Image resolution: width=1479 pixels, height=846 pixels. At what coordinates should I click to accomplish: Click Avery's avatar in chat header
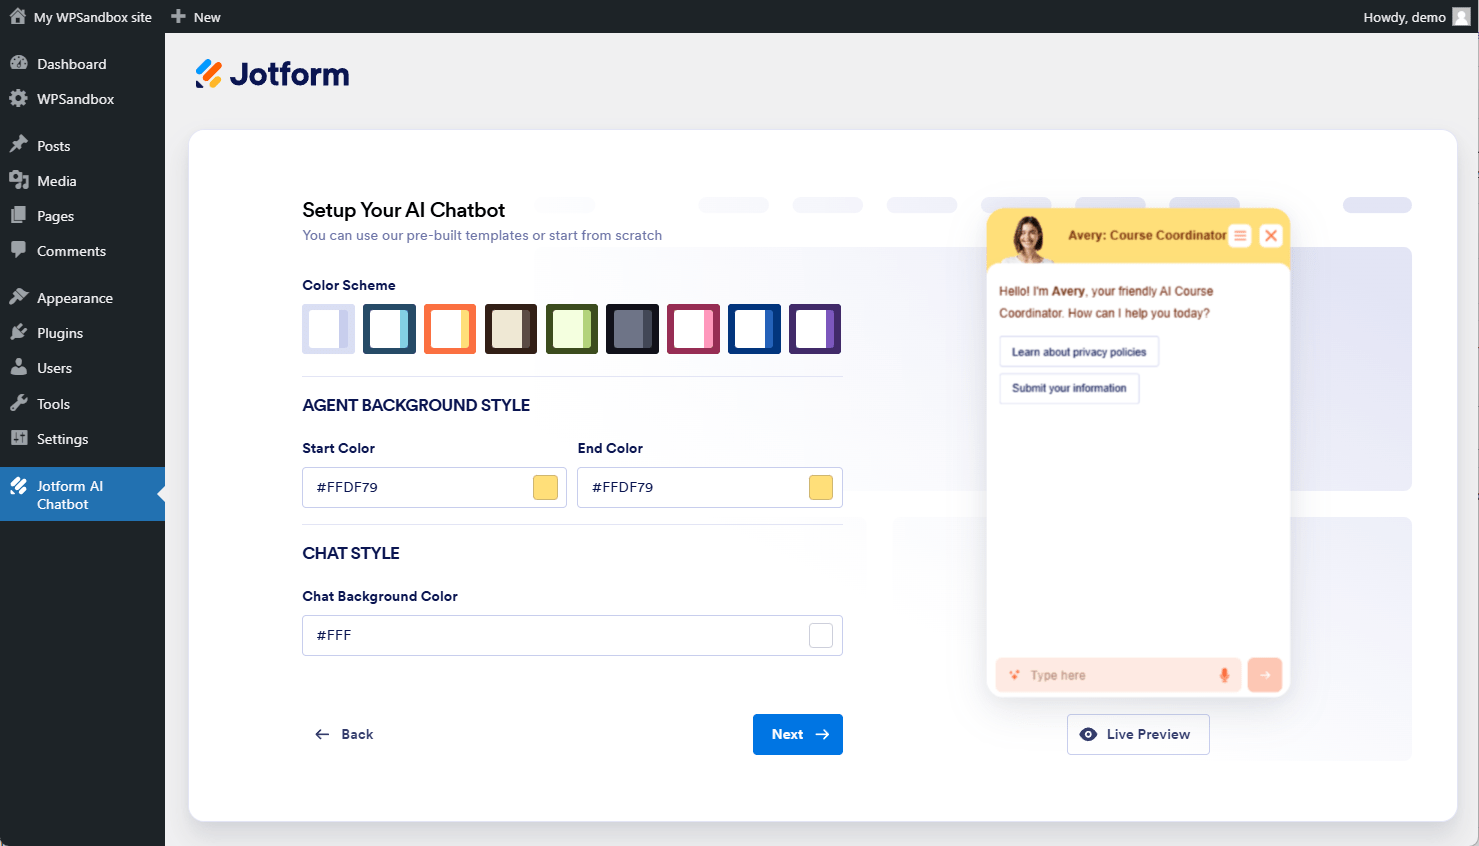click(1029, 238)
